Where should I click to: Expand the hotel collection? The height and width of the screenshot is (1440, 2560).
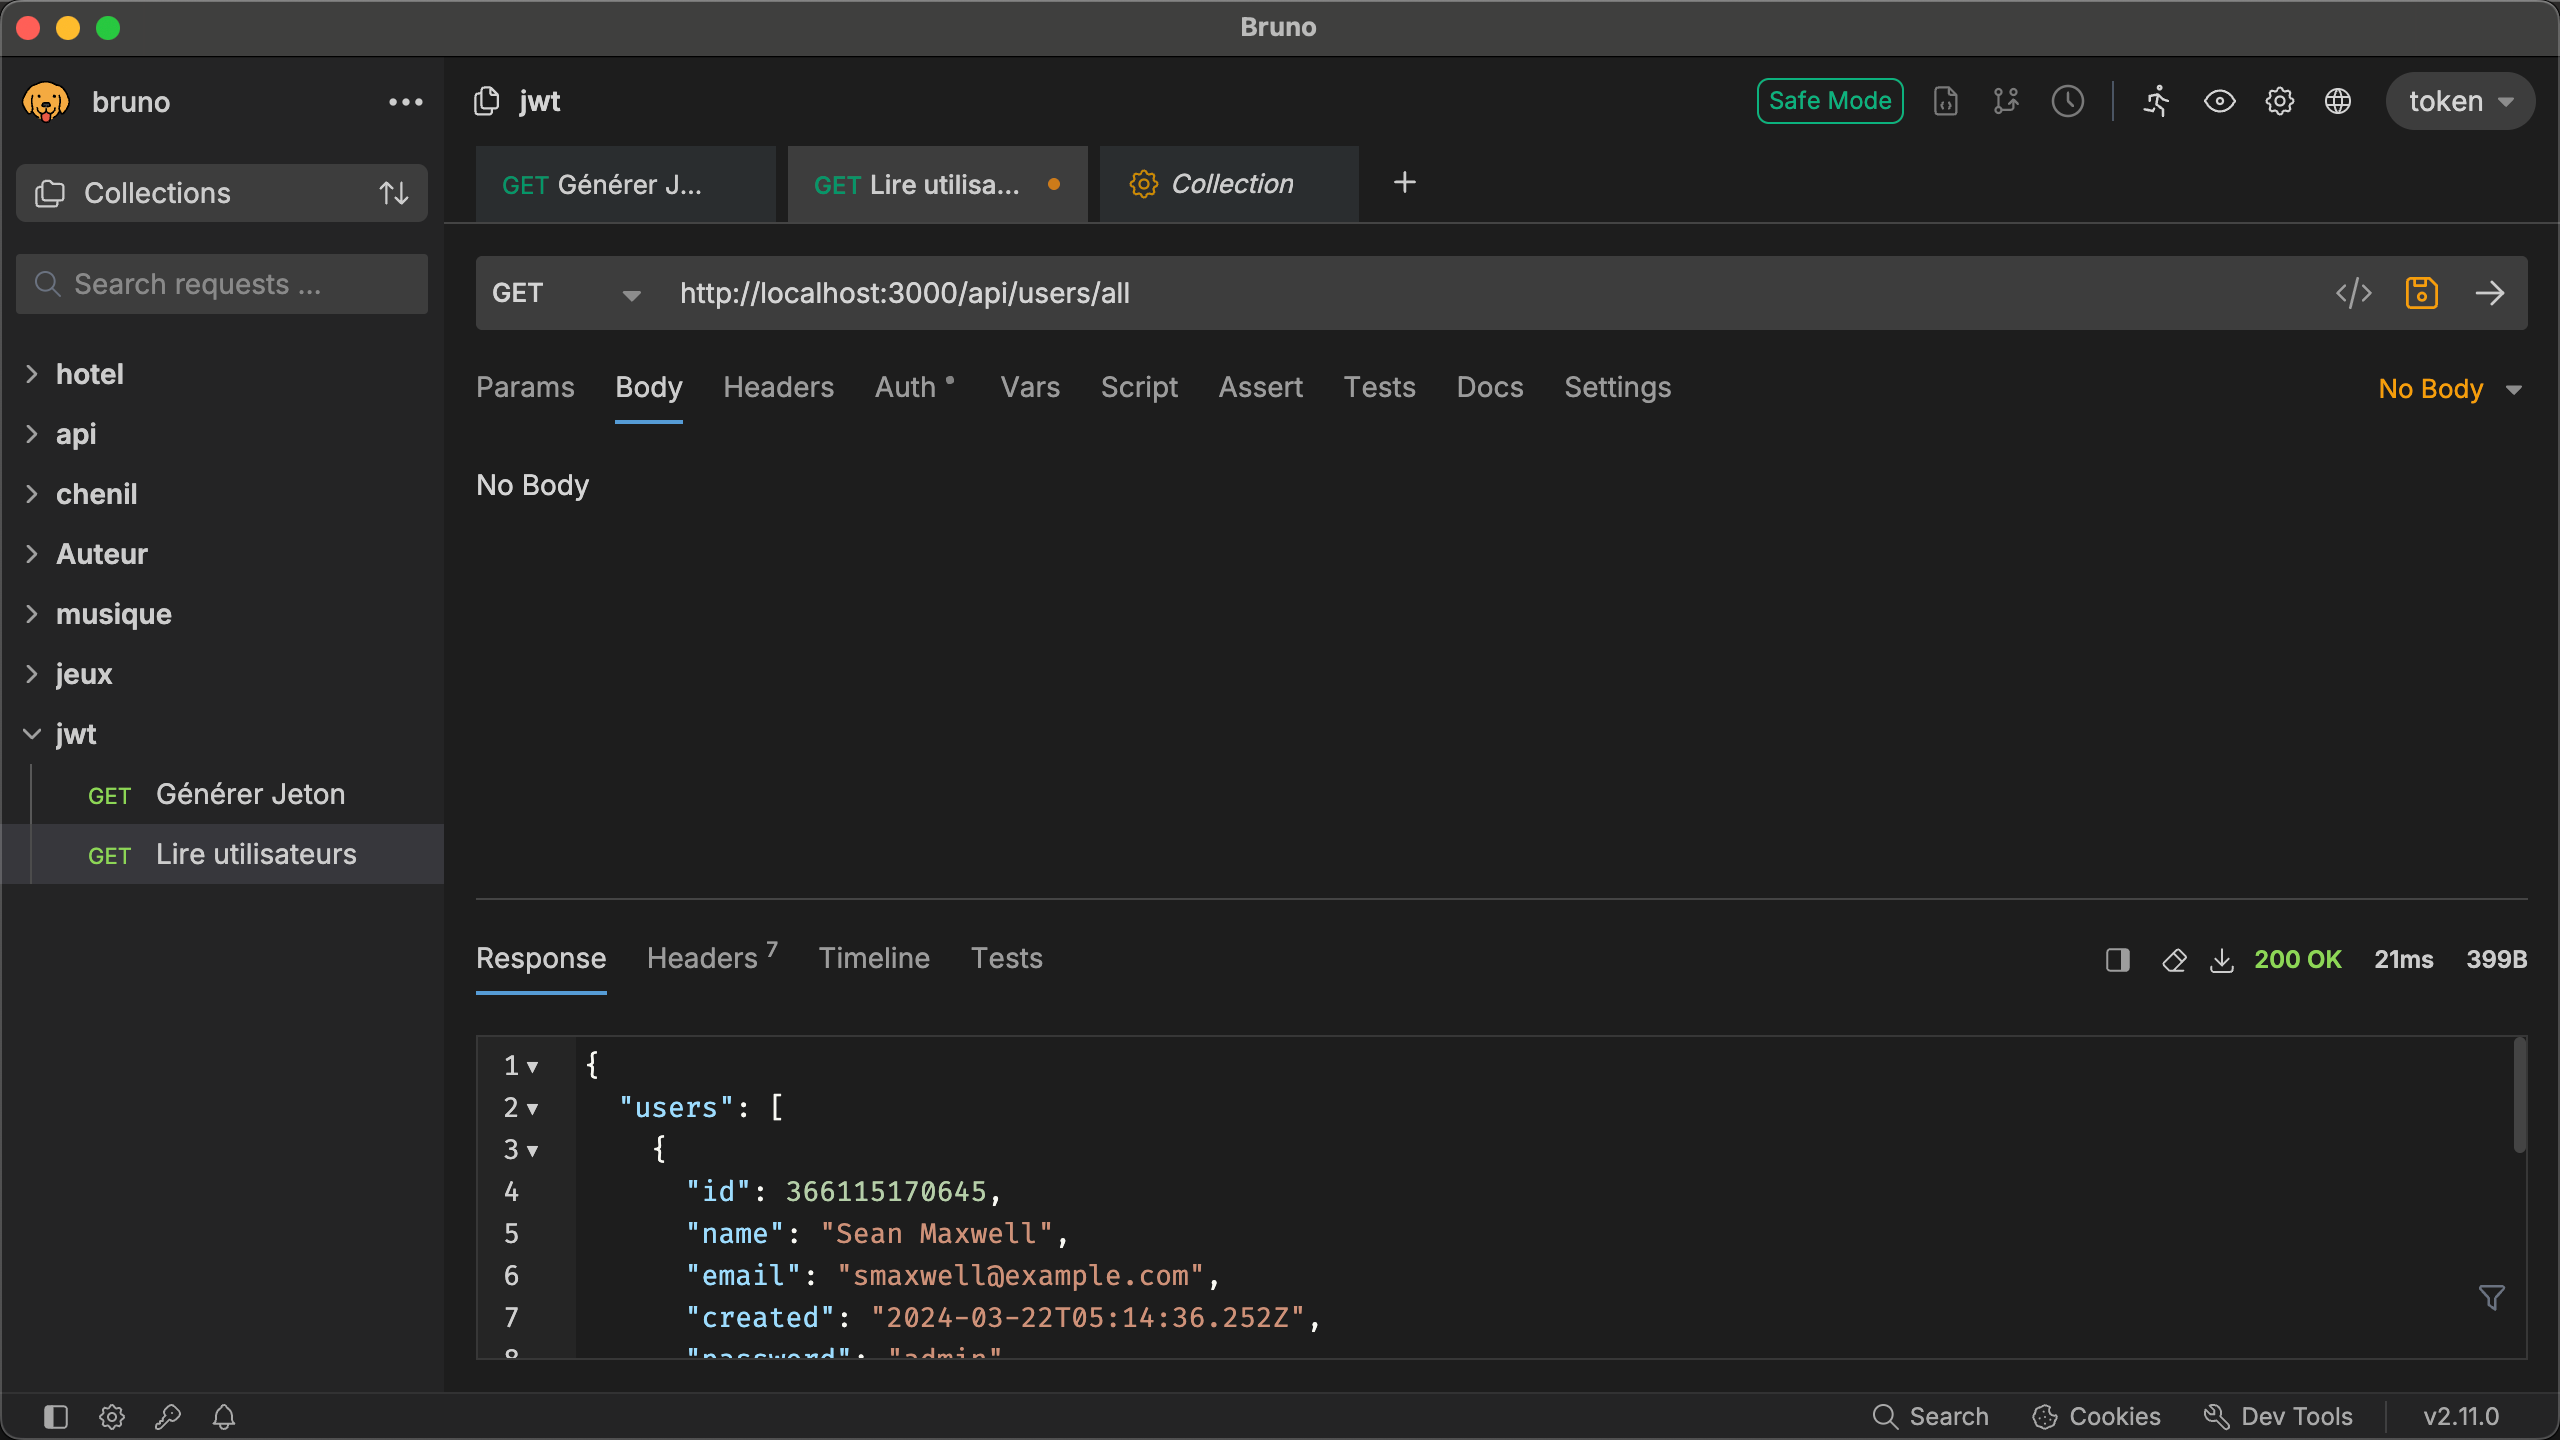(x=89, y=374)
